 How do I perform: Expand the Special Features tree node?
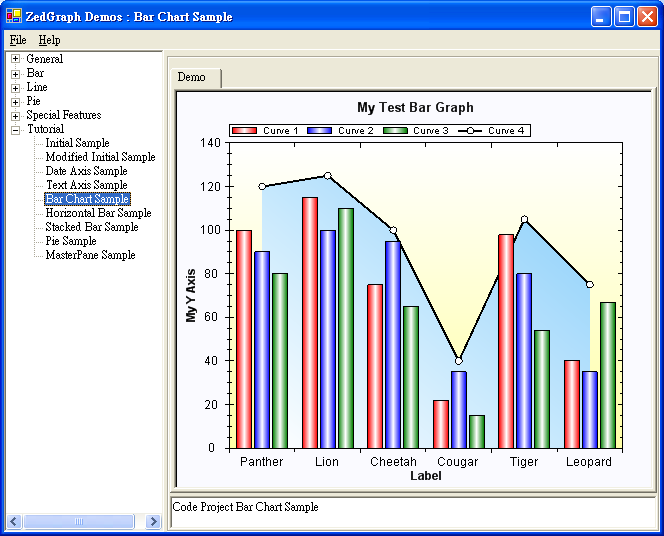15,116
